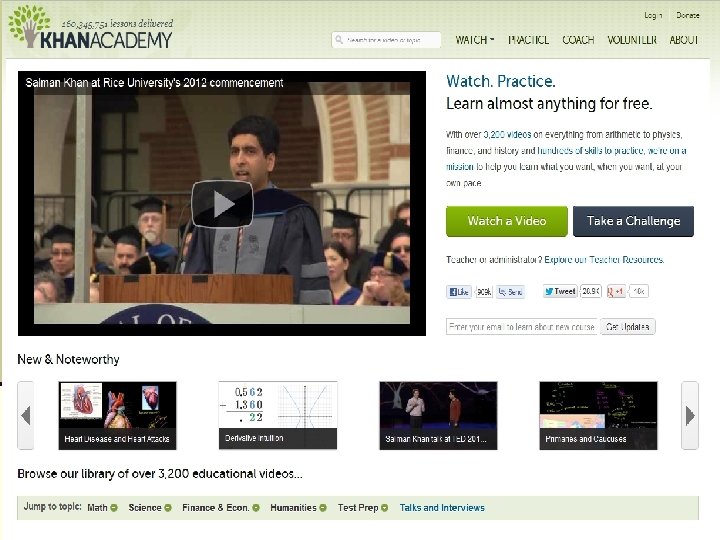Image resolution: width=720 pixels, height=540 pixels.
Task: Open the 3,200 videos link
Action: 507,135
